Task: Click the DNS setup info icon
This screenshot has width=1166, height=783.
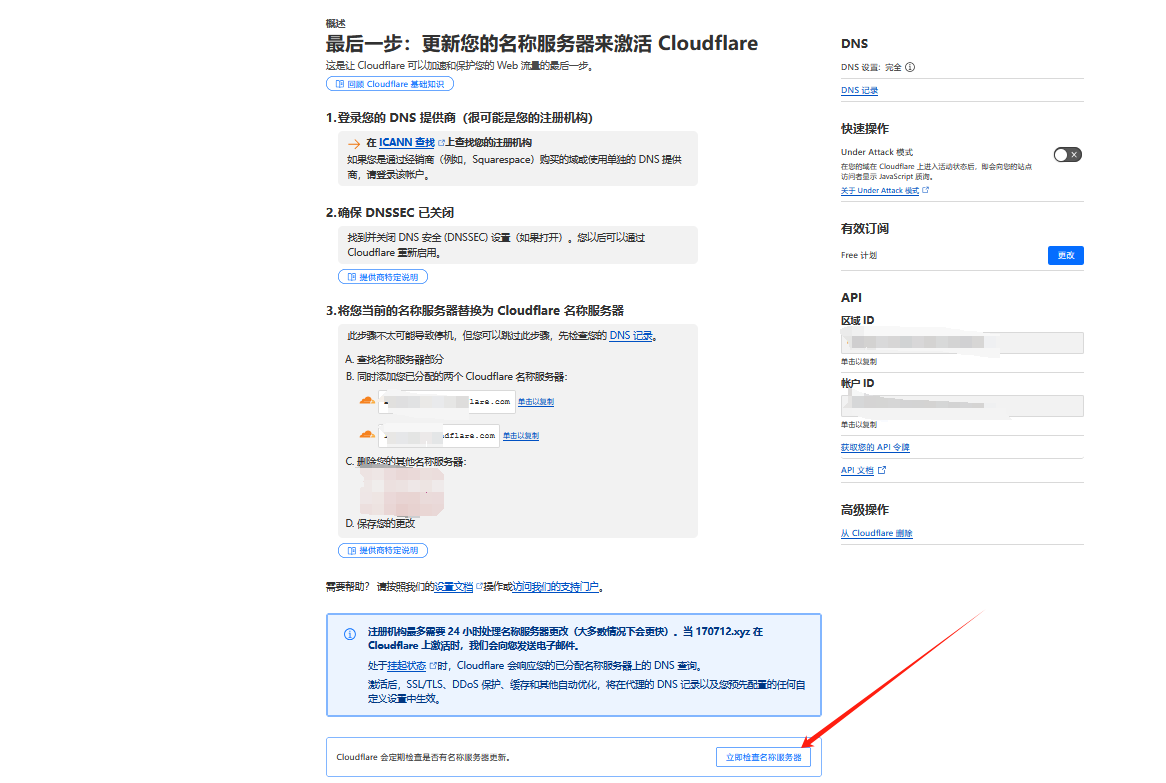Action: coord(910,68)
